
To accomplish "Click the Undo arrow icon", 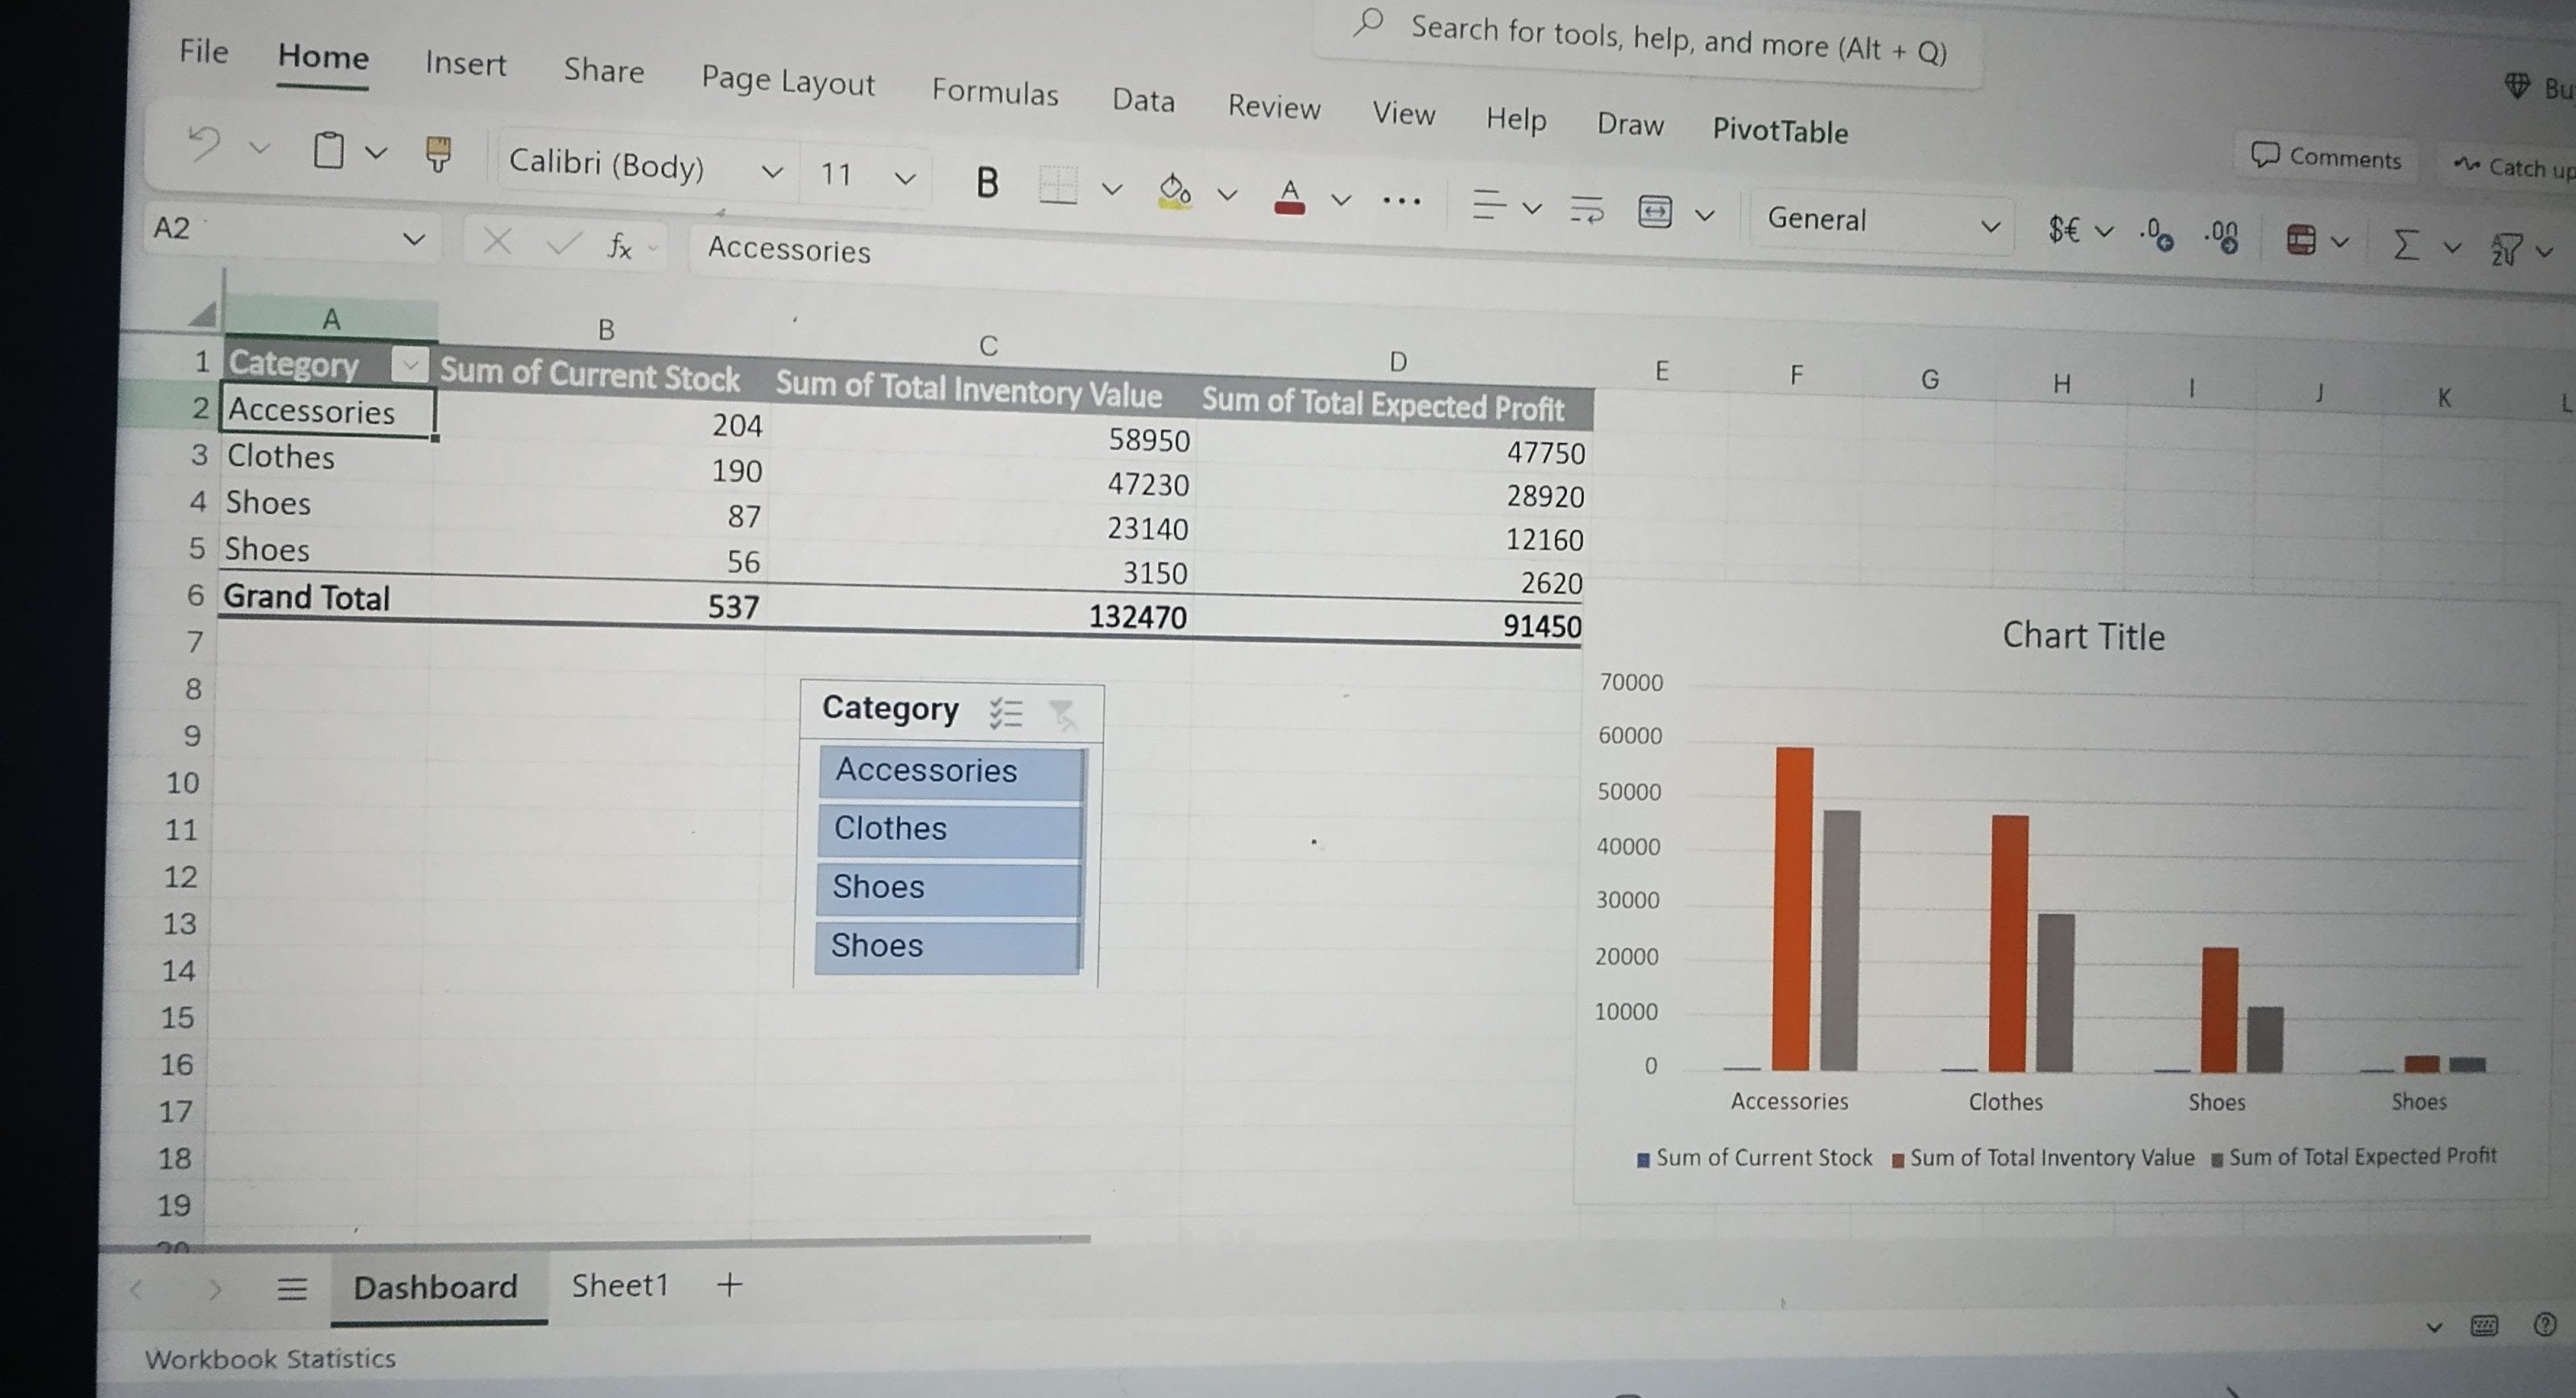I will point(204,144).
